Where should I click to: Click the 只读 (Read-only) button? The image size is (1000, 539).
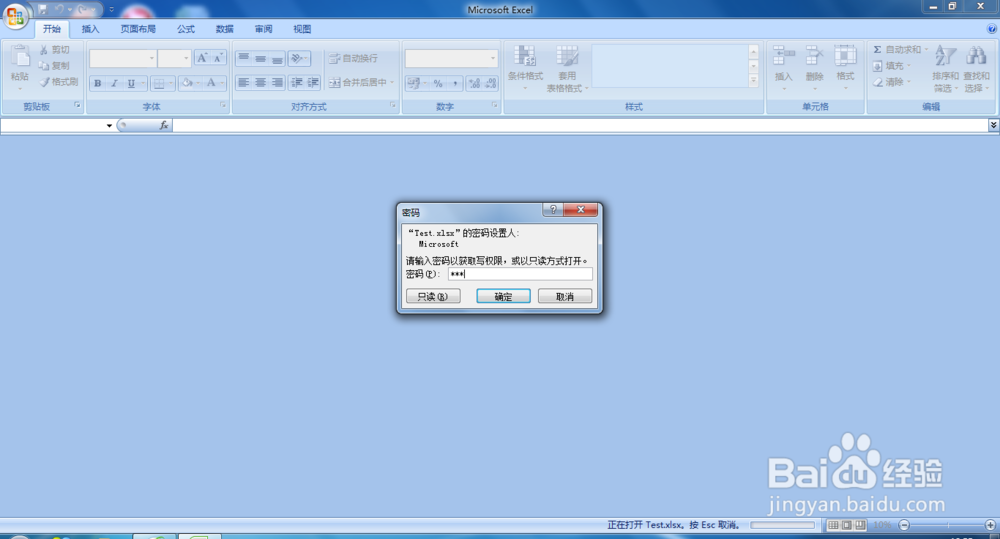(433, 297)
